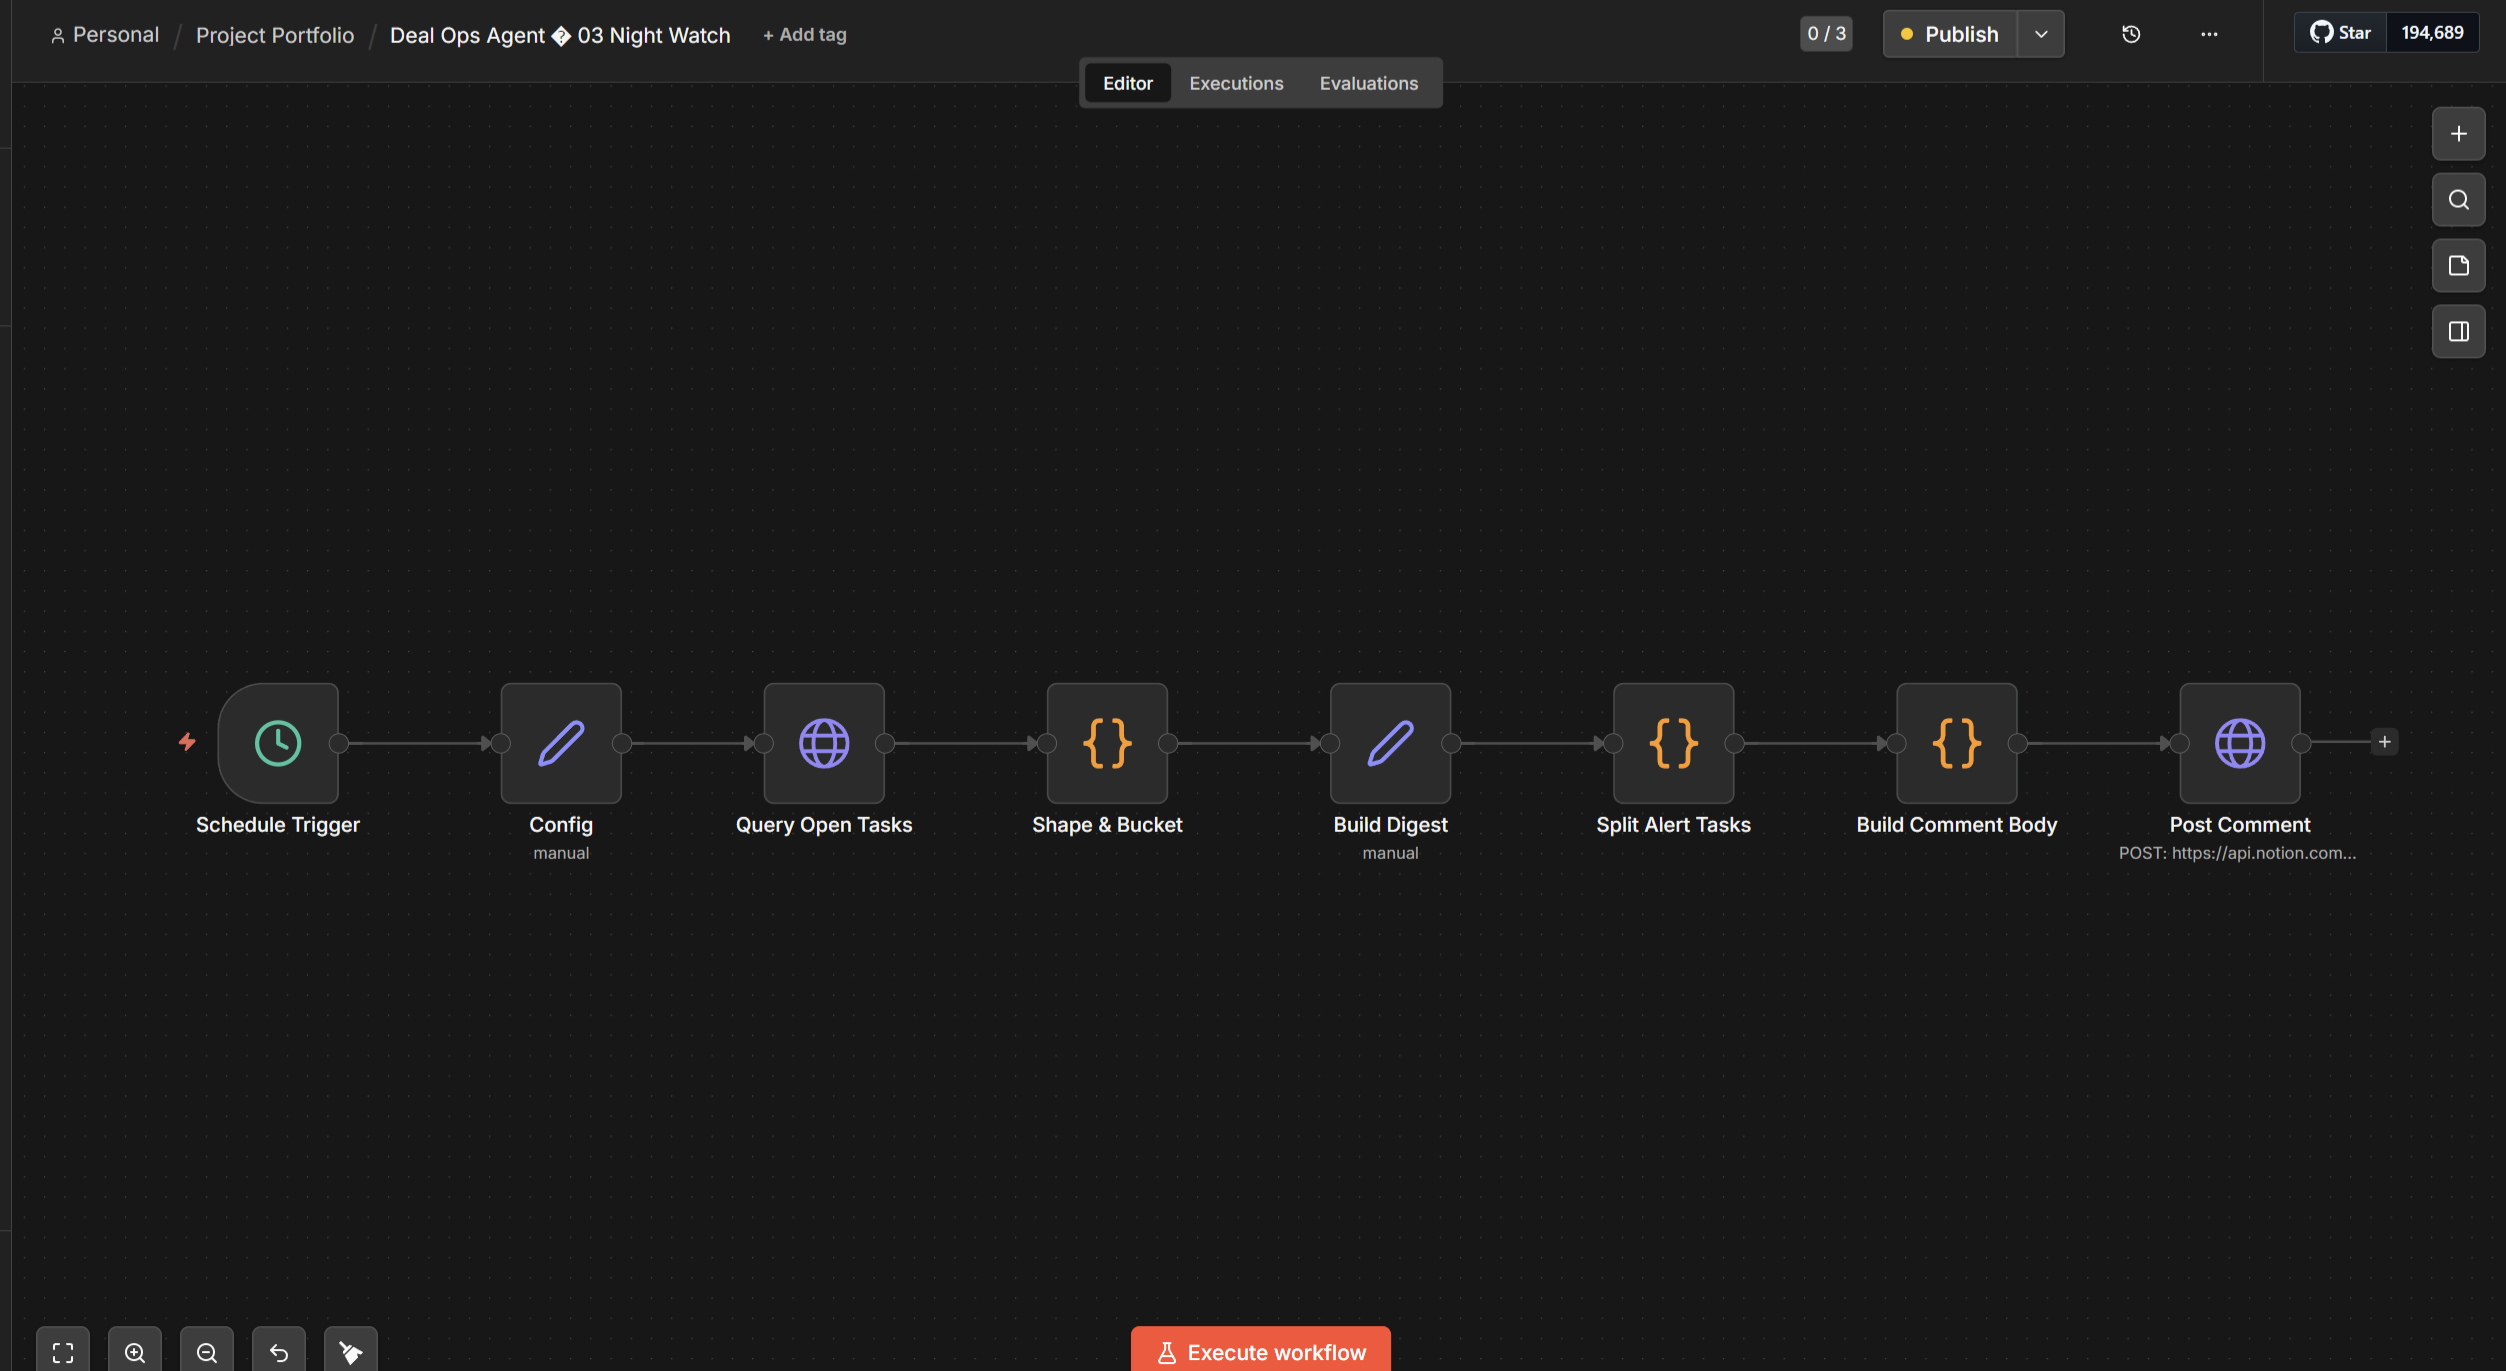This screenshot has width=2506, height=1371.
Task: Add a new node with plus button
Action: [x=2459, y=134]
